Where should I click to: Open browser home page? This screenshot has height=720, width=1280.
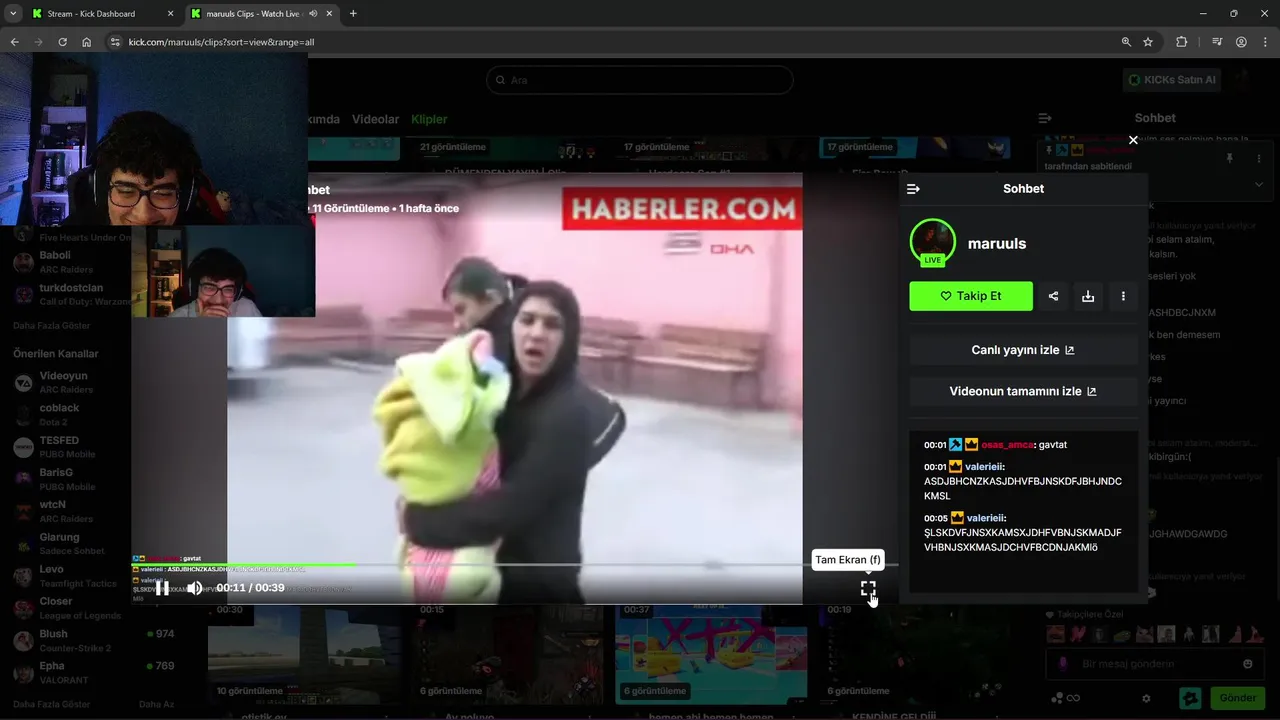pos(86,42)
